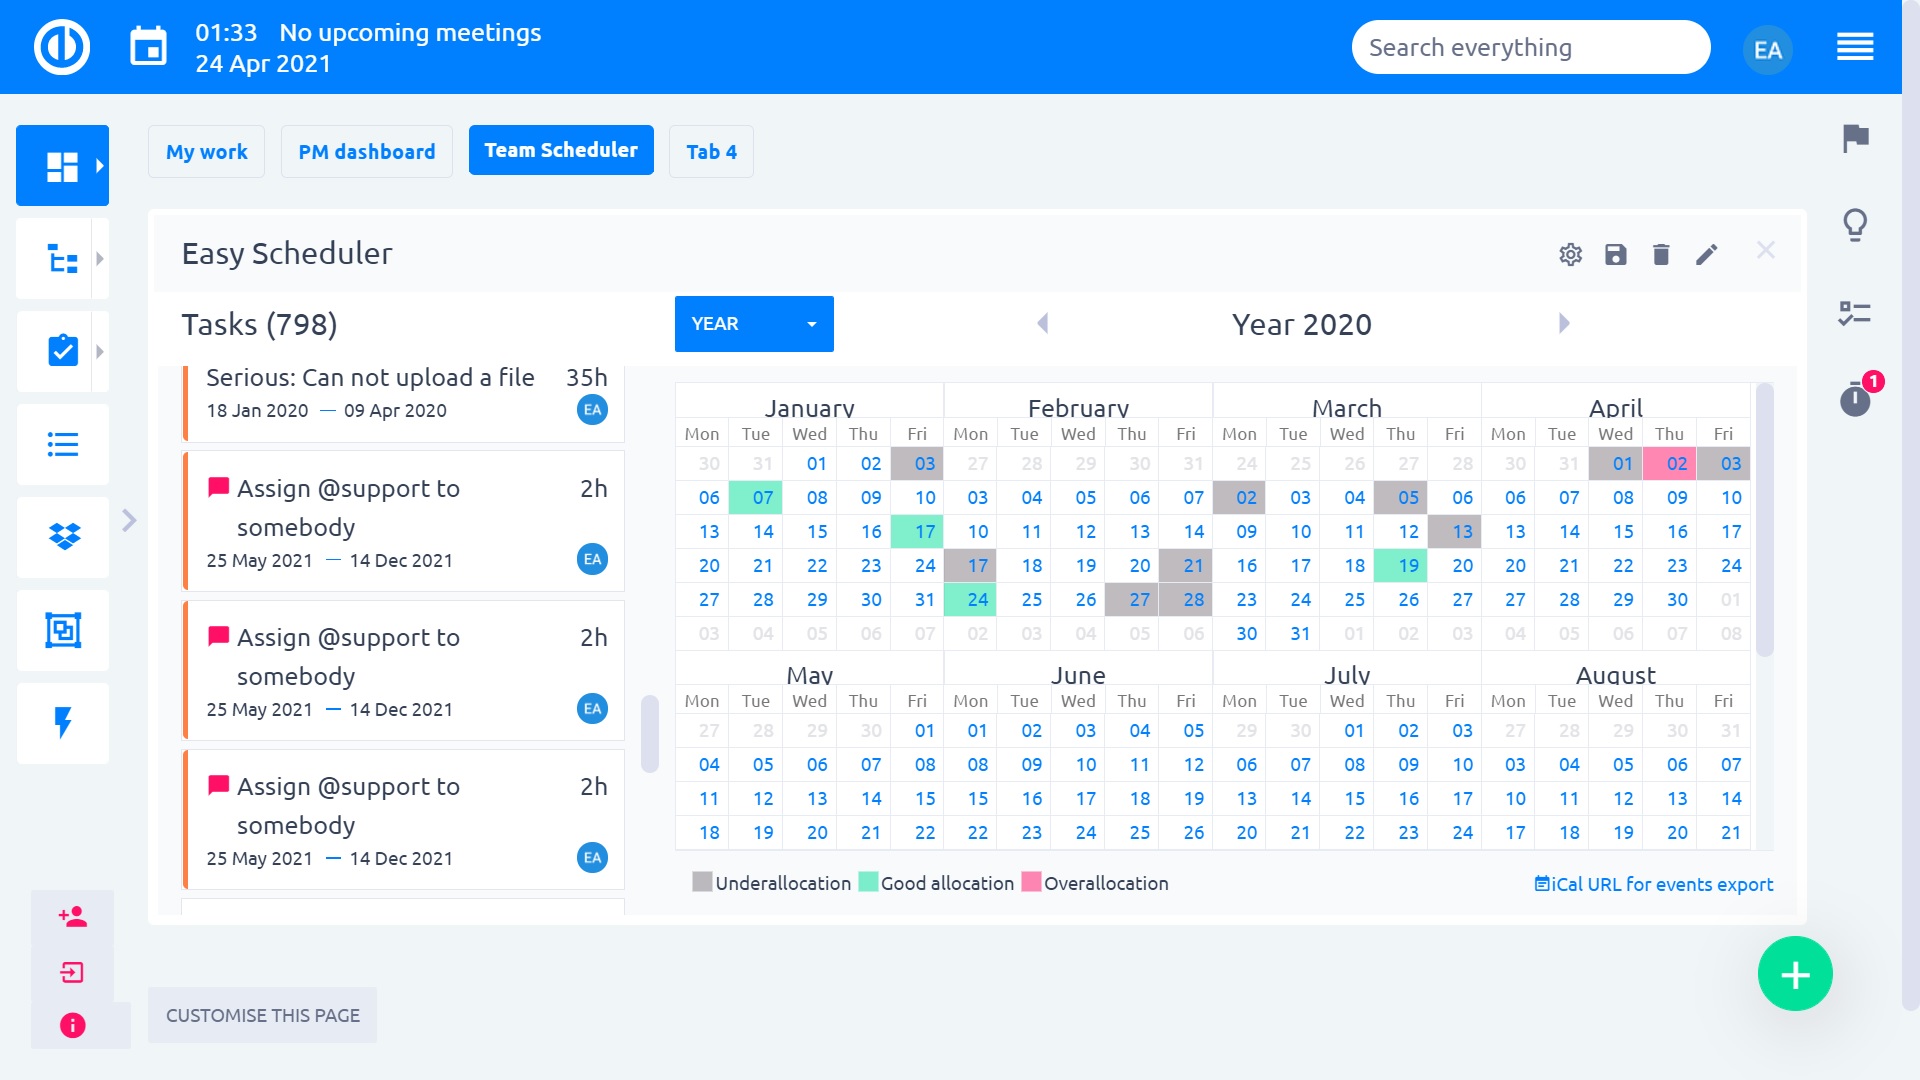Click the green Good allocation legend swatch

click(x=868, y=883)
